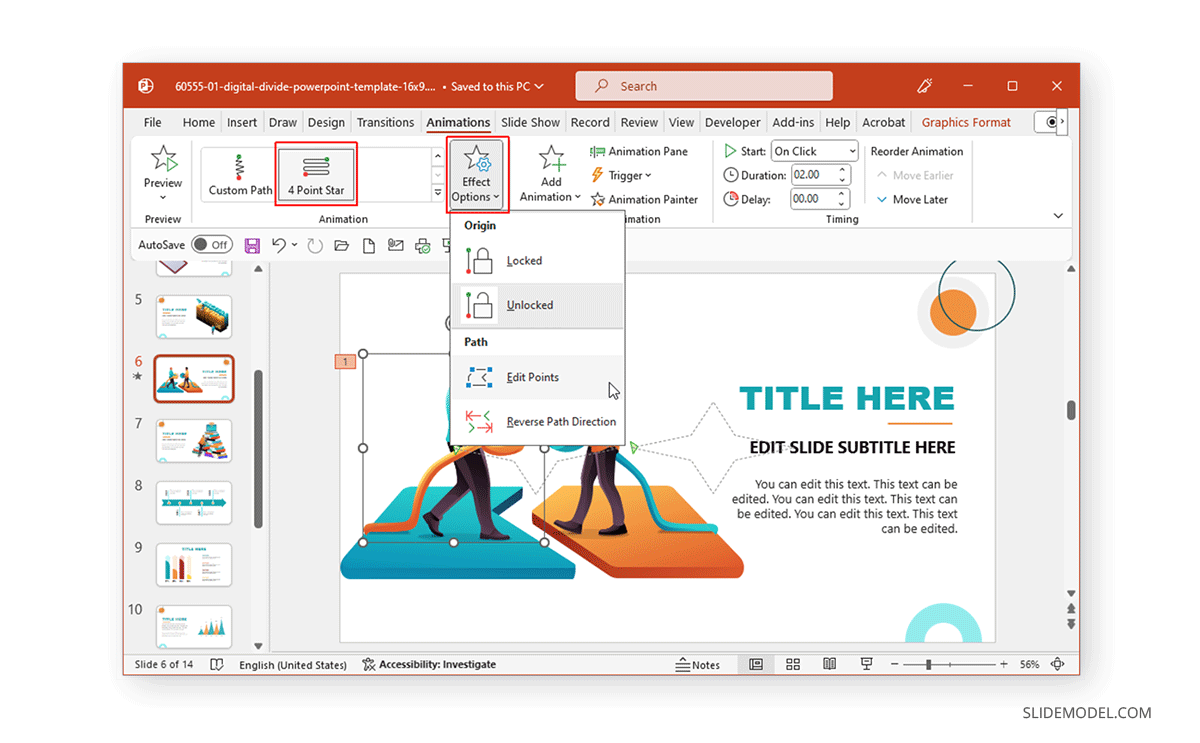
Task: Select slide 5 thumbnail
Action: point(194,316)
